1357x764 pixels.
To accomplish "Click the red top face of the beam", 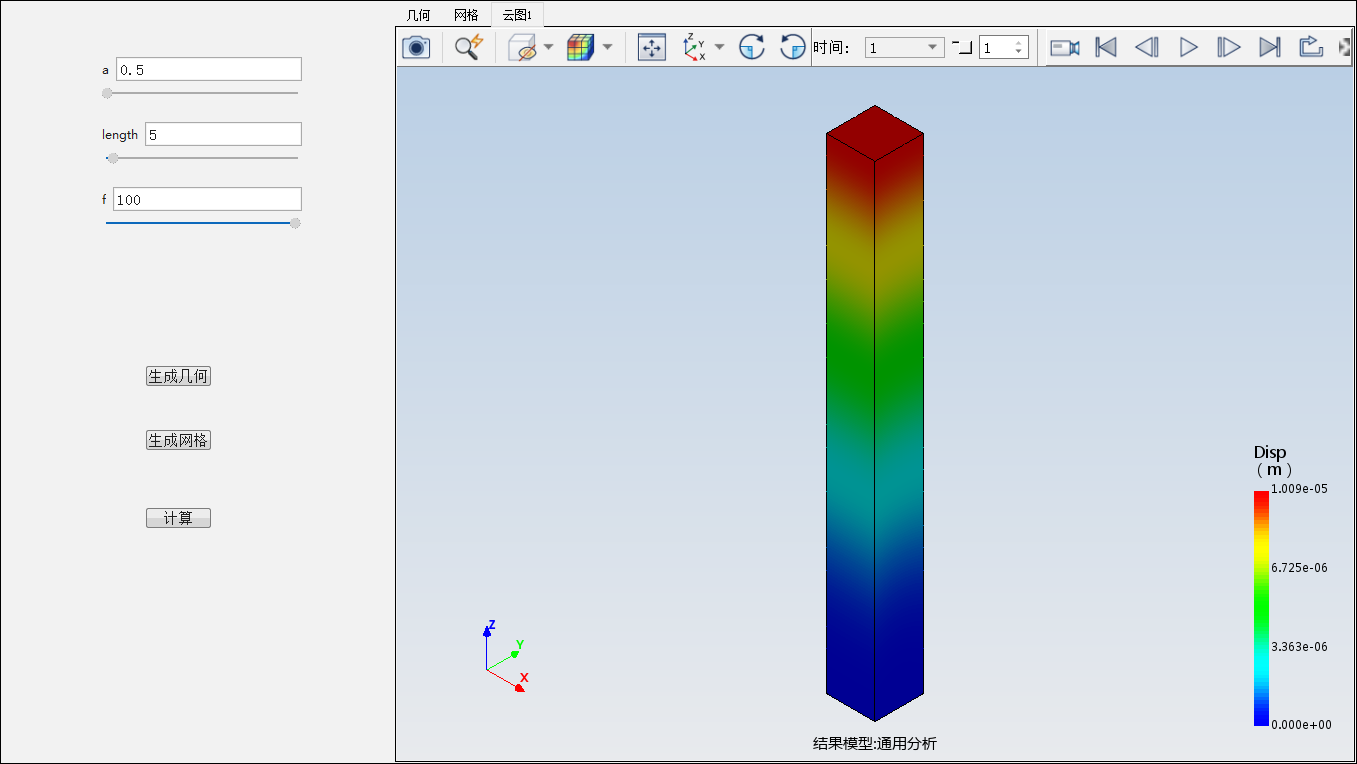I will click(x=875, y=134).
